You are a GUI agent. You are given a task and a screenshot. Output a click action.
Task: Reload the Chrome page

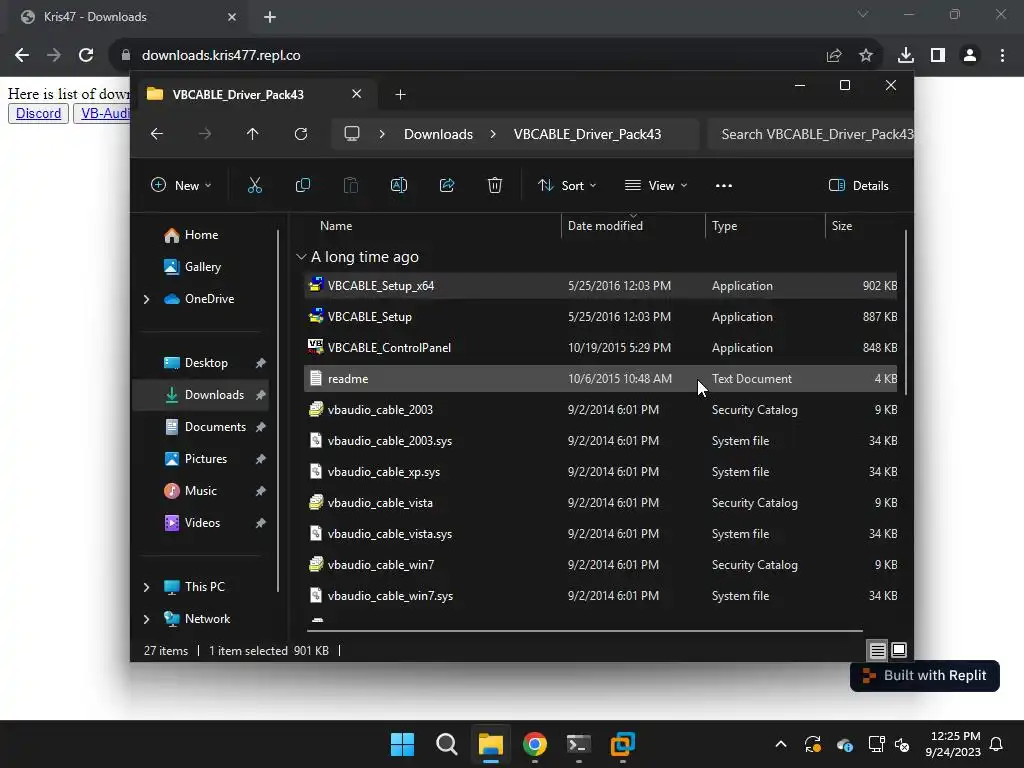86,55
